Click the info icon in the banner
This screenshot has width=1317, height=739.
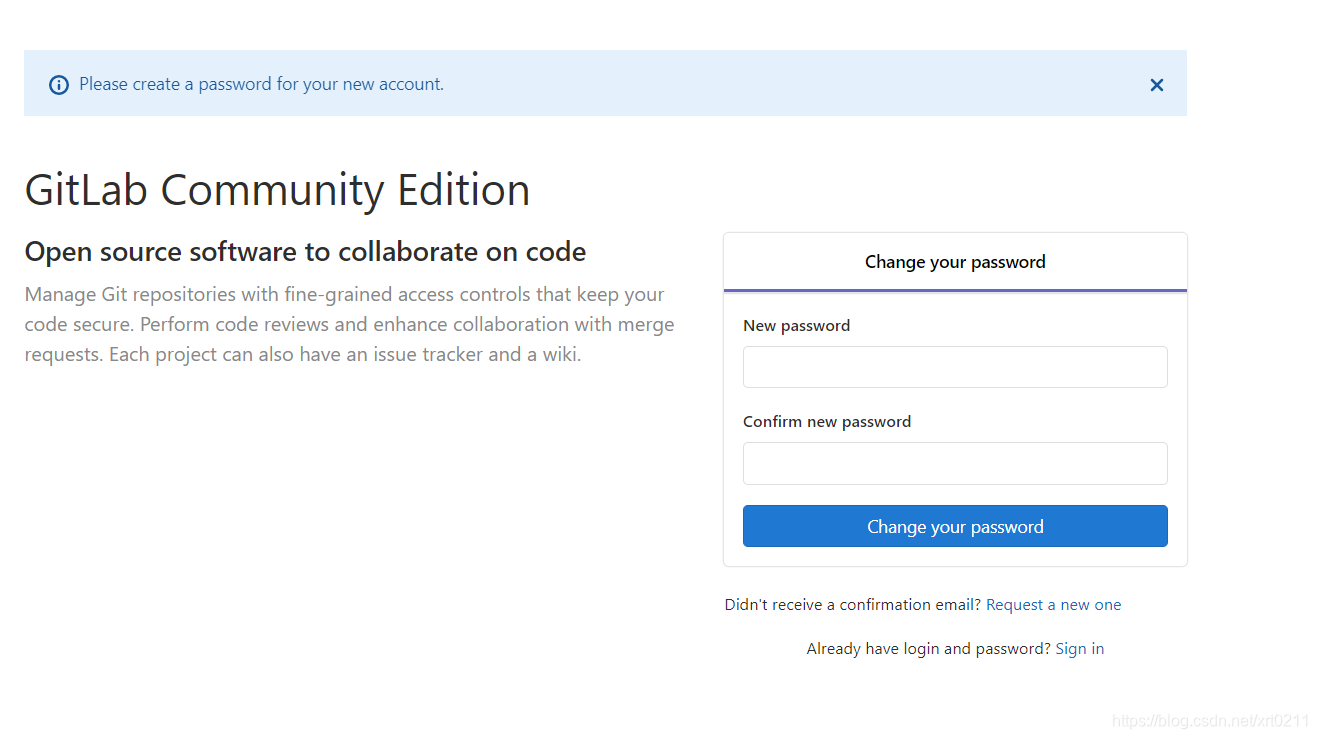59,85
